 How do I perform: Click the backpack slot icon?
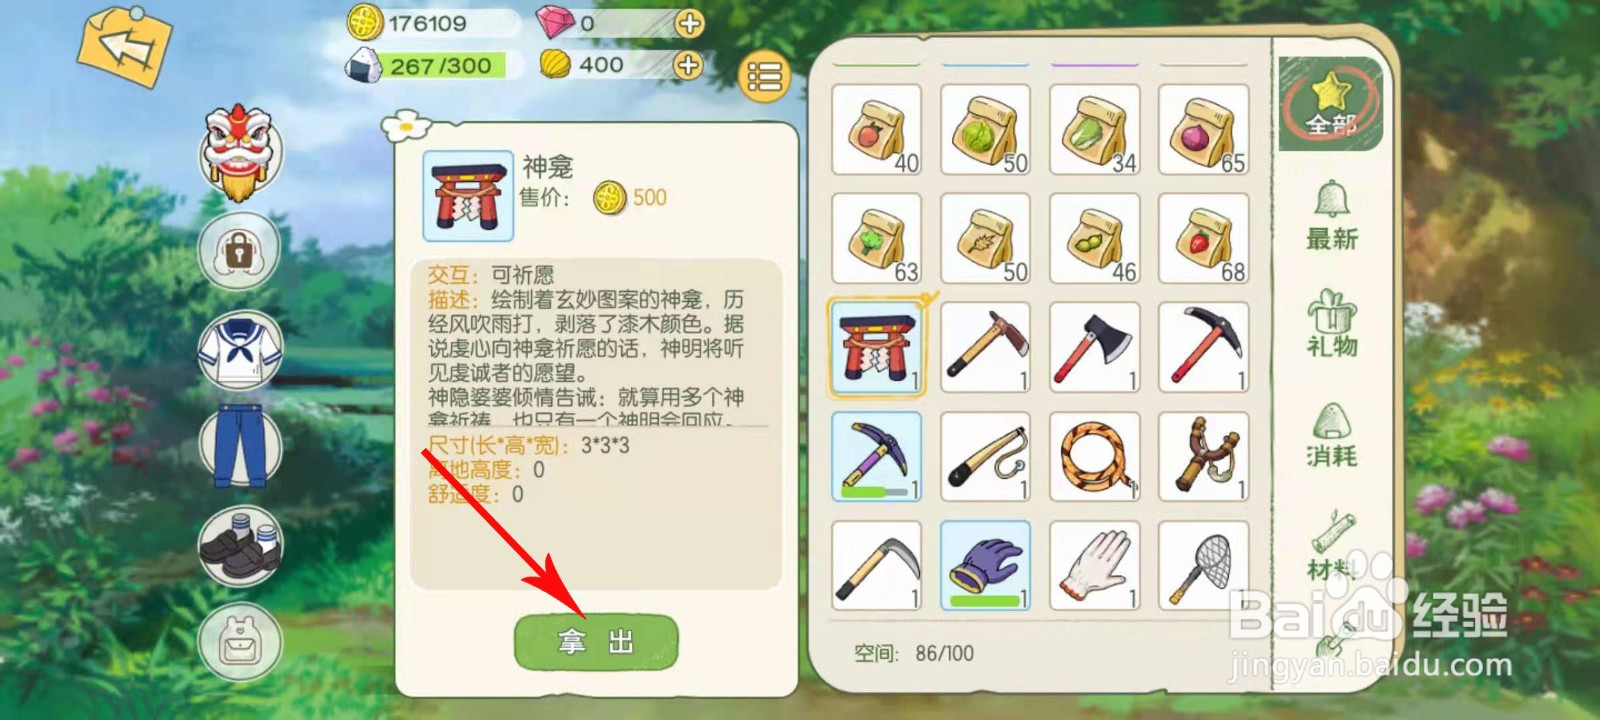click(x=240, y=641)
